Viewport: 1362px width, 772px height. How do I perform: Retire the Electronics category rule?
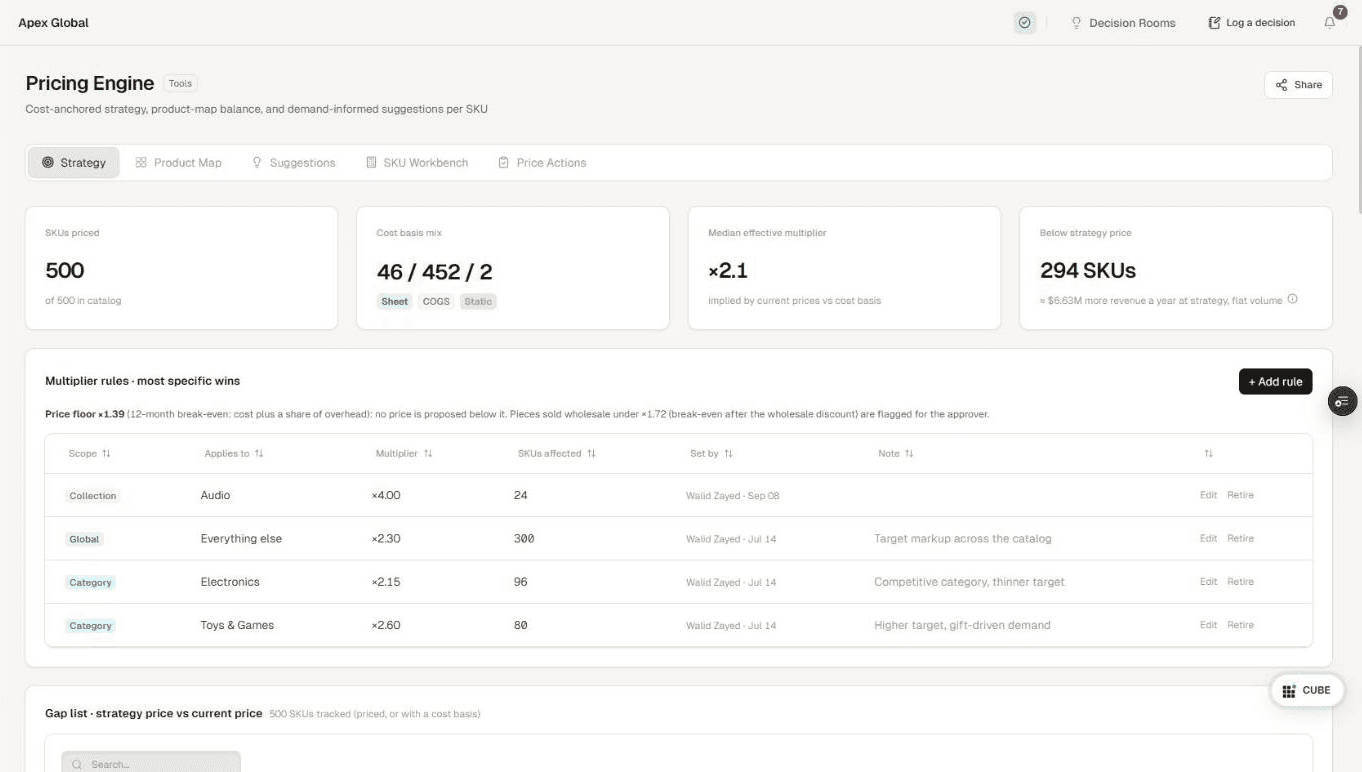[x=1240, y=582]
